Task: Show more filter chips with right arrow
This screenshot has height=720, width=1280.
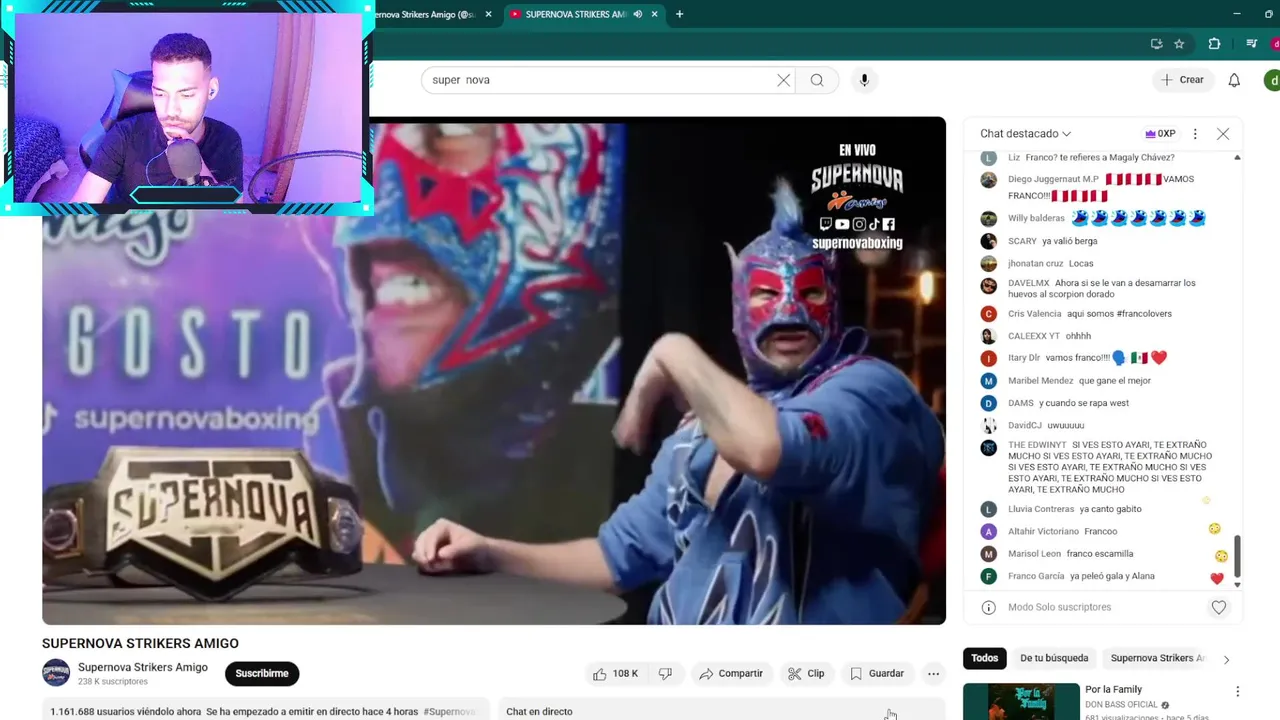Action: [1226, 659]
